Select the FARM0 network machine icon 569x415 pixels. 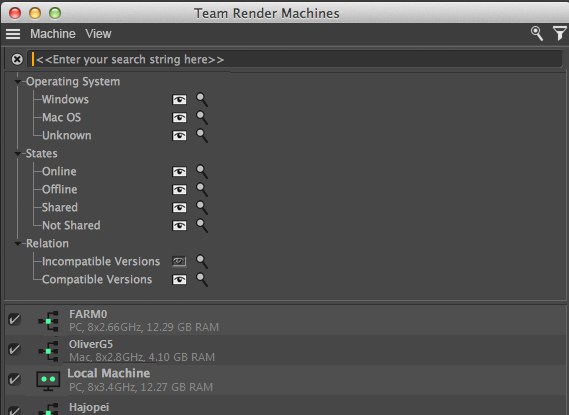tap(49, 321)
